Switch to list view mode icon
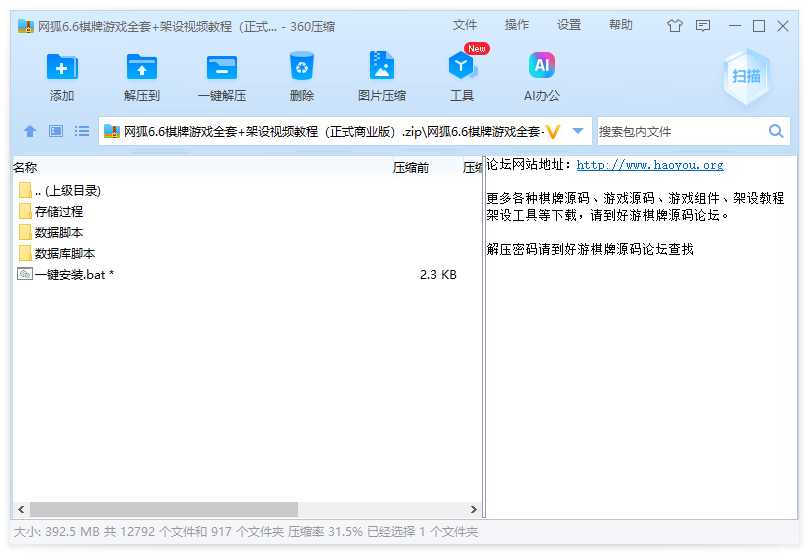 (x=82, y=131)
